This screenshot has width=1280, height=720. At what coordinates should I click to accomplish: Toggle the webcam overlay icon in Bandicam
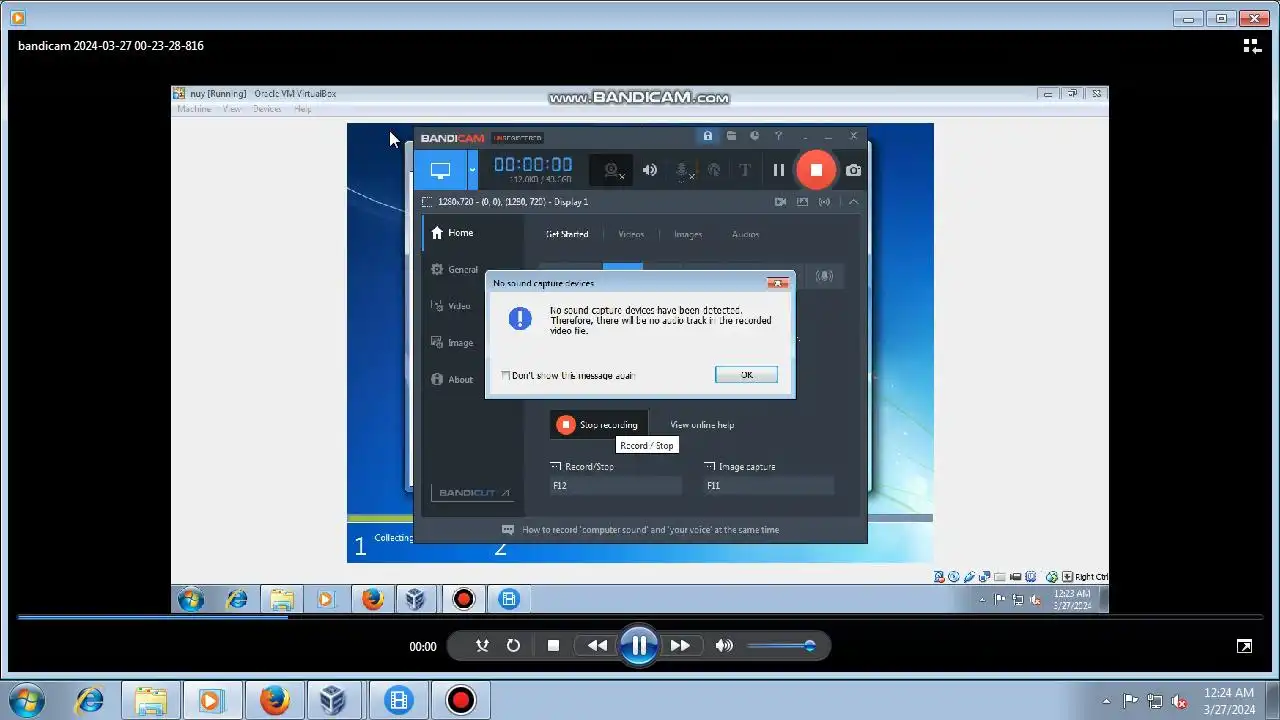[613, 170]
